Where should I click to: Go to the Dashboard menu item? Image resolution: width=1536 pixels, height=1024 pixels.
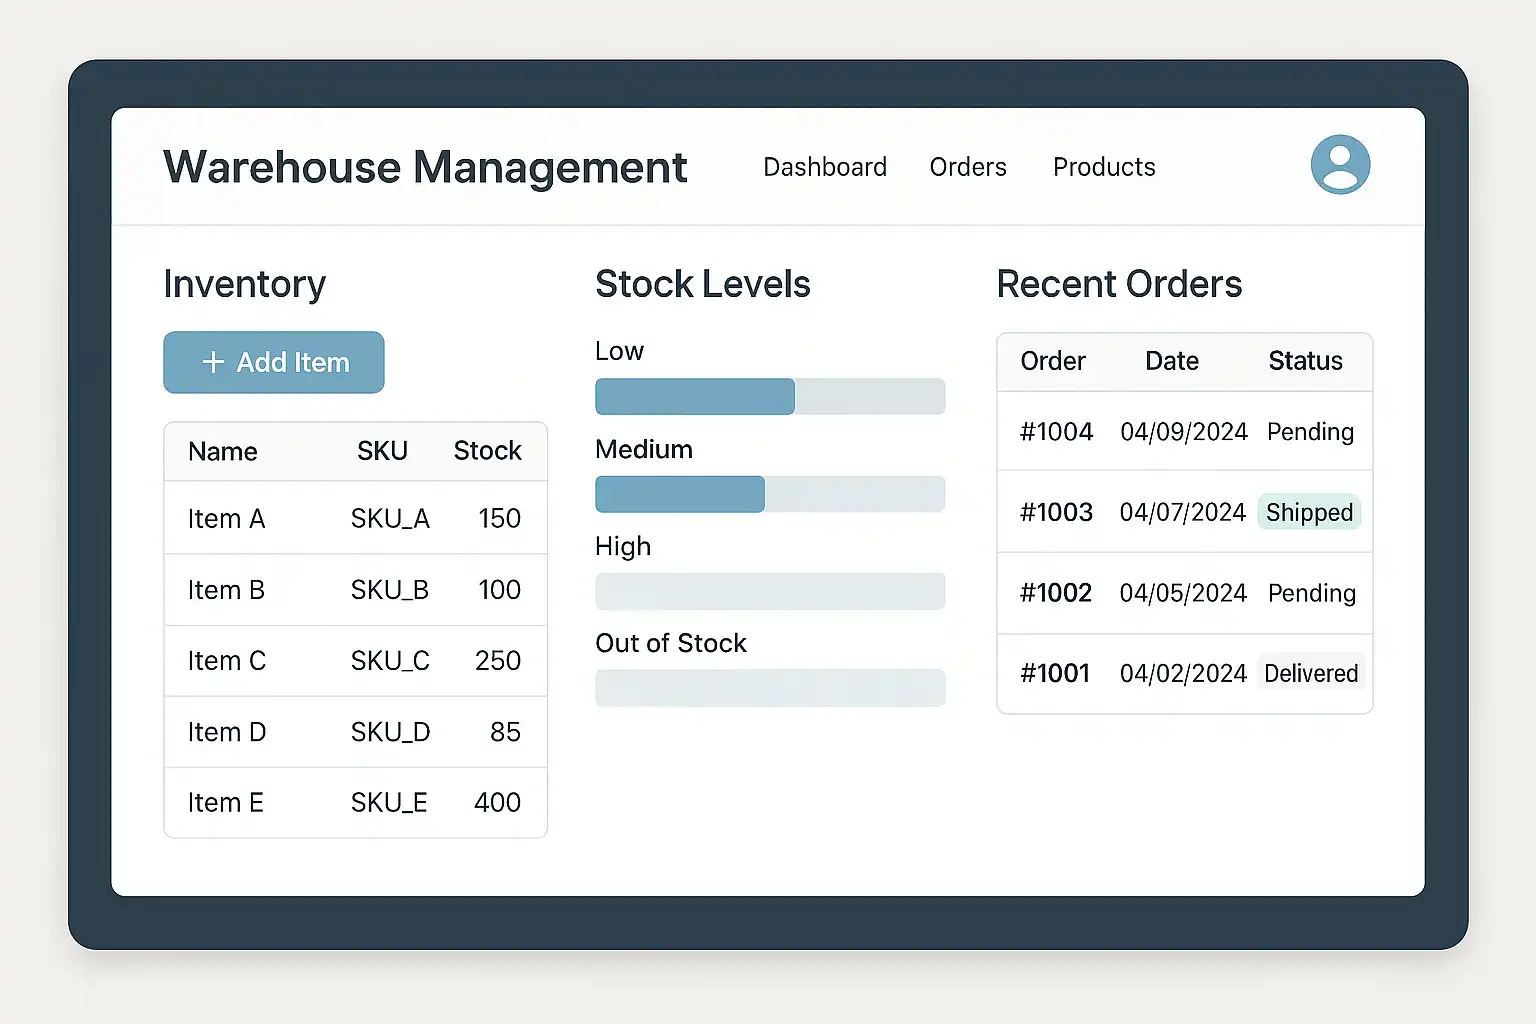(x=824, y=167)
